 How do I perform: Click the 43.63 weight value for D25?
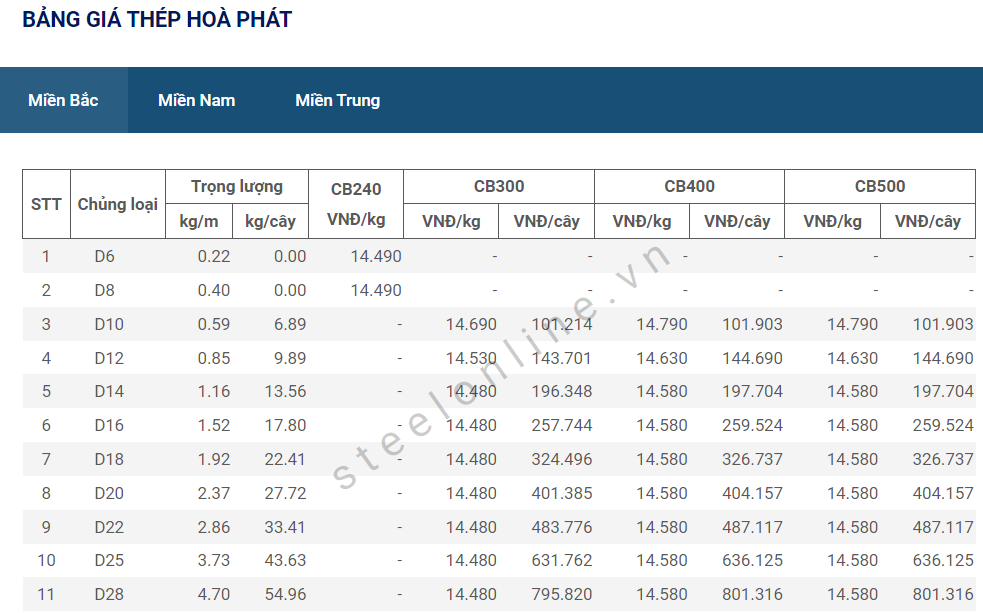285,560
